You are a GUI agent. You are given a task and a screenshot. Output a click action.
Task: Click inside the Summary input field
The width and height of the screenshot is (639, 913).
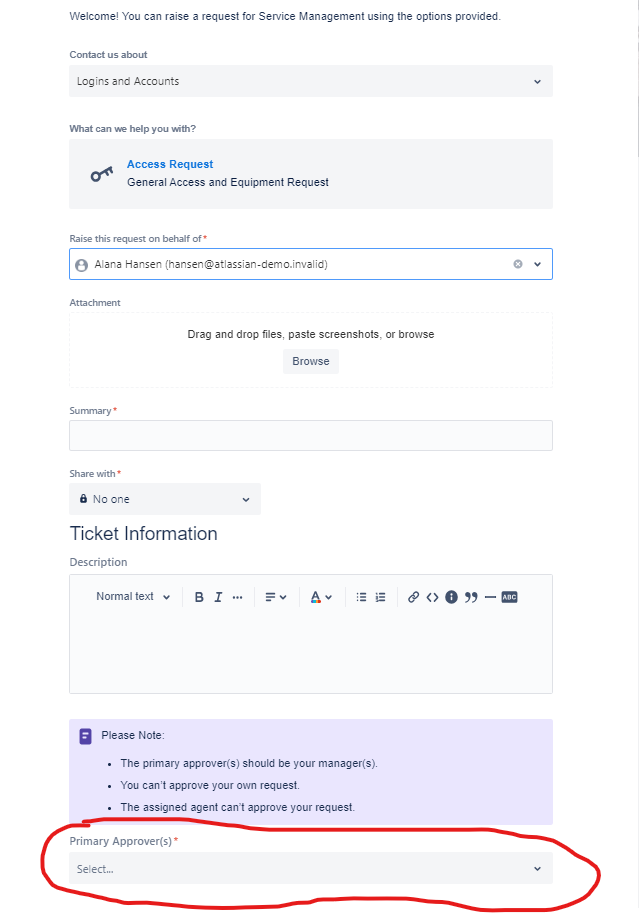pyautogui.click(x=310, y=435)
